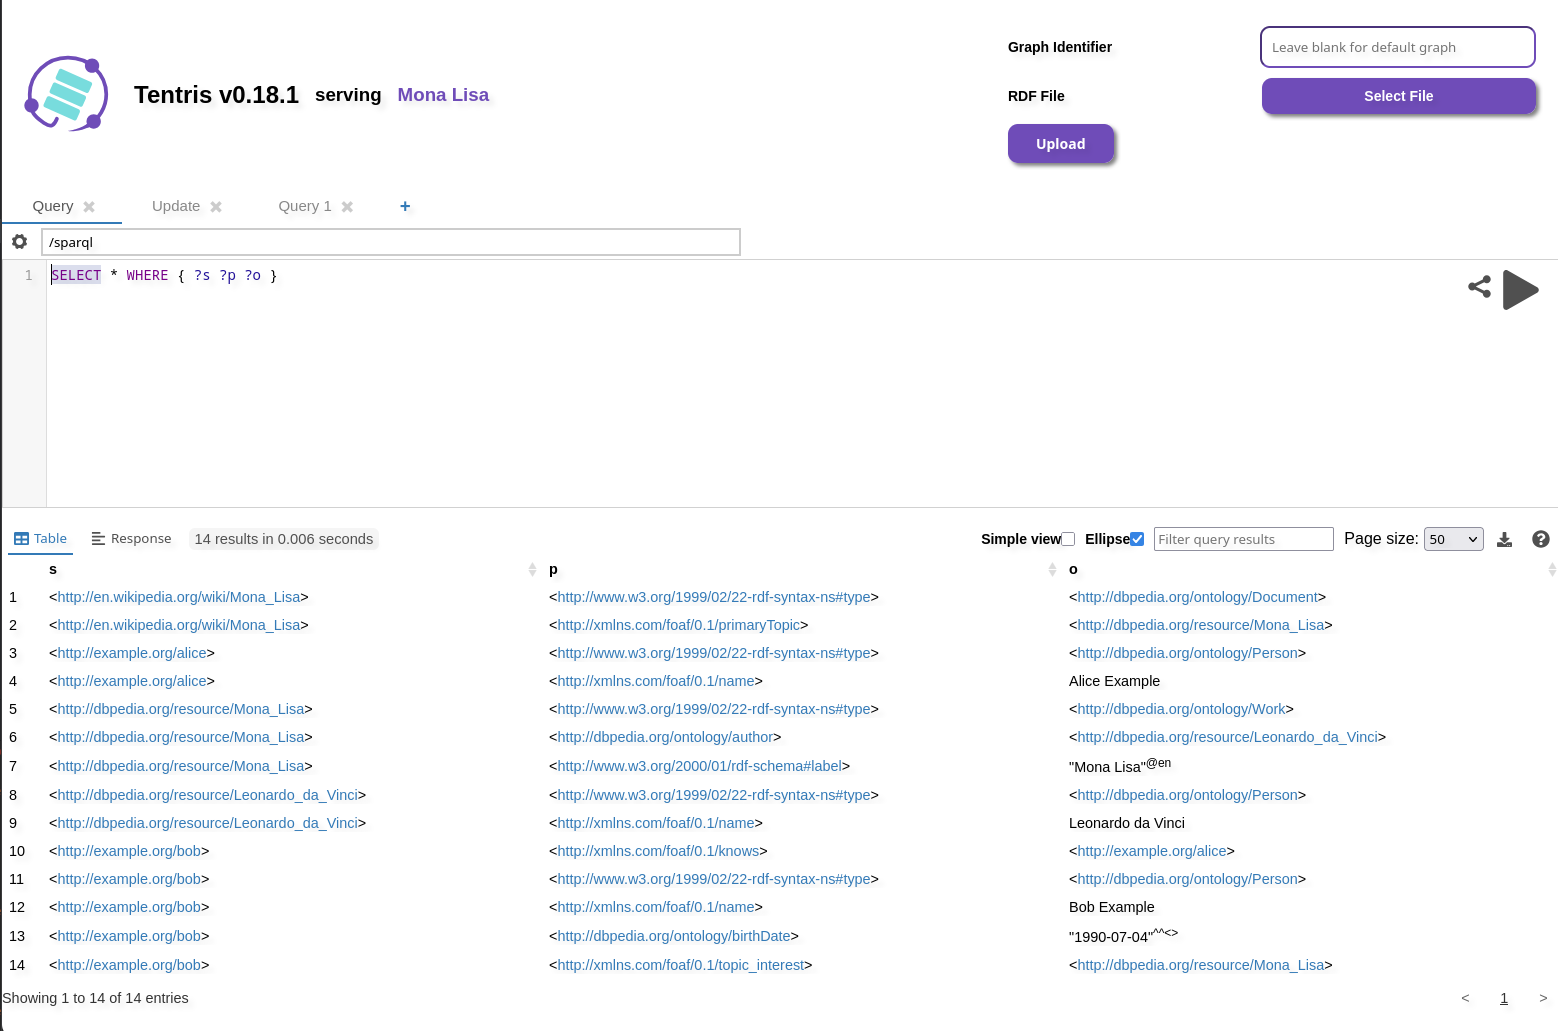Image resolution: width=1558 pixels, height=1031 pixels.
Task: Show the Response results view
Action: click(x=131, y=538)
